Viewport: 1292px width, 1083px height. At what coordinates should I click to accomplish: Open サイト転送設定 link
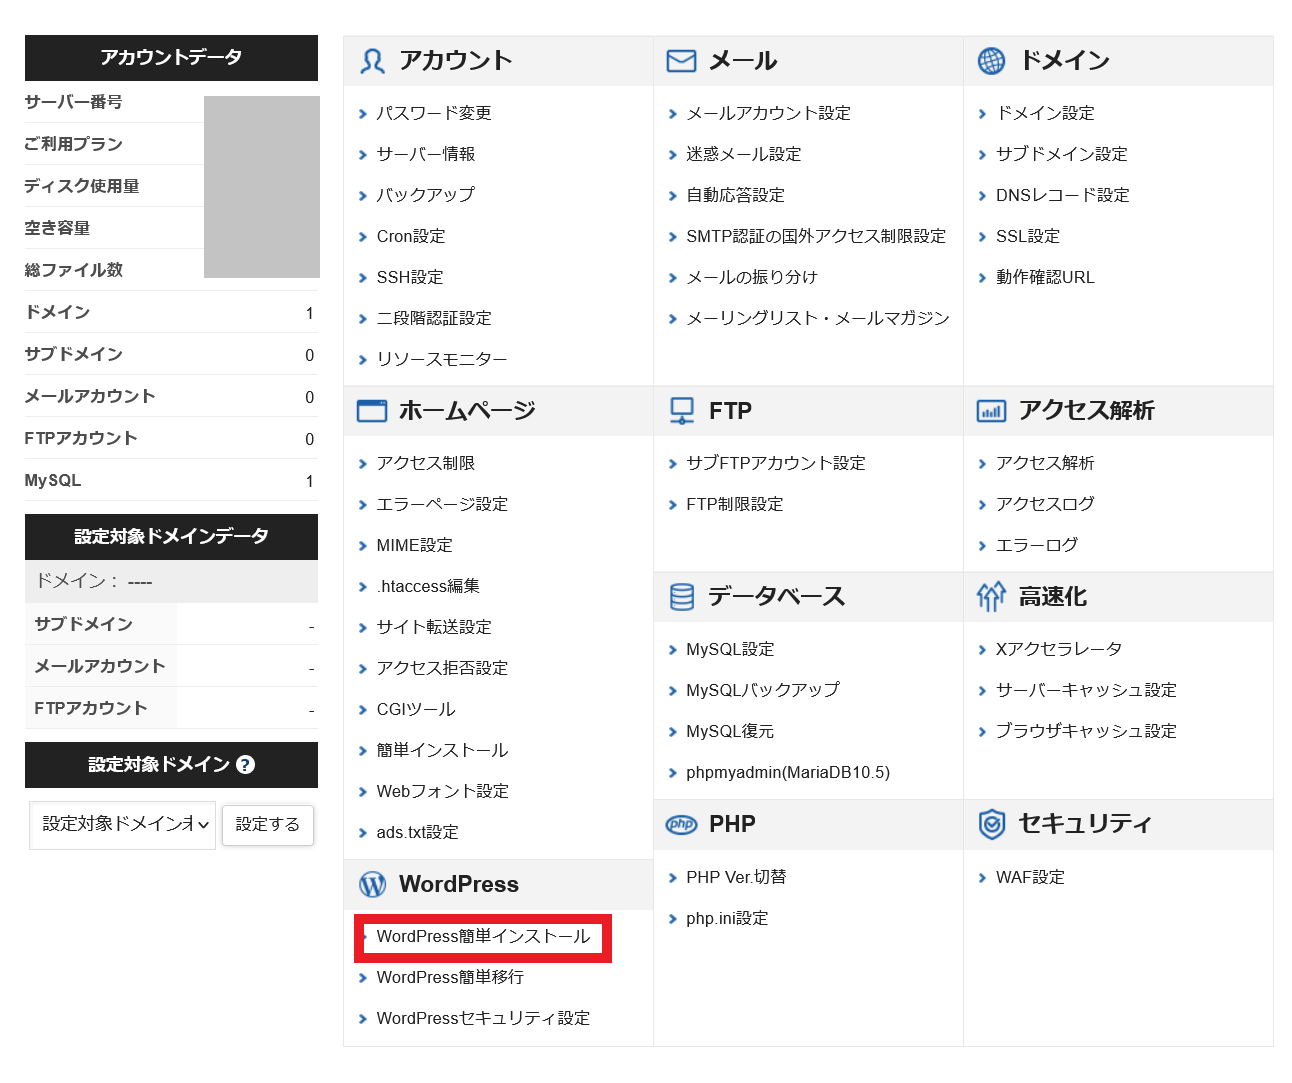click(434, 627)
